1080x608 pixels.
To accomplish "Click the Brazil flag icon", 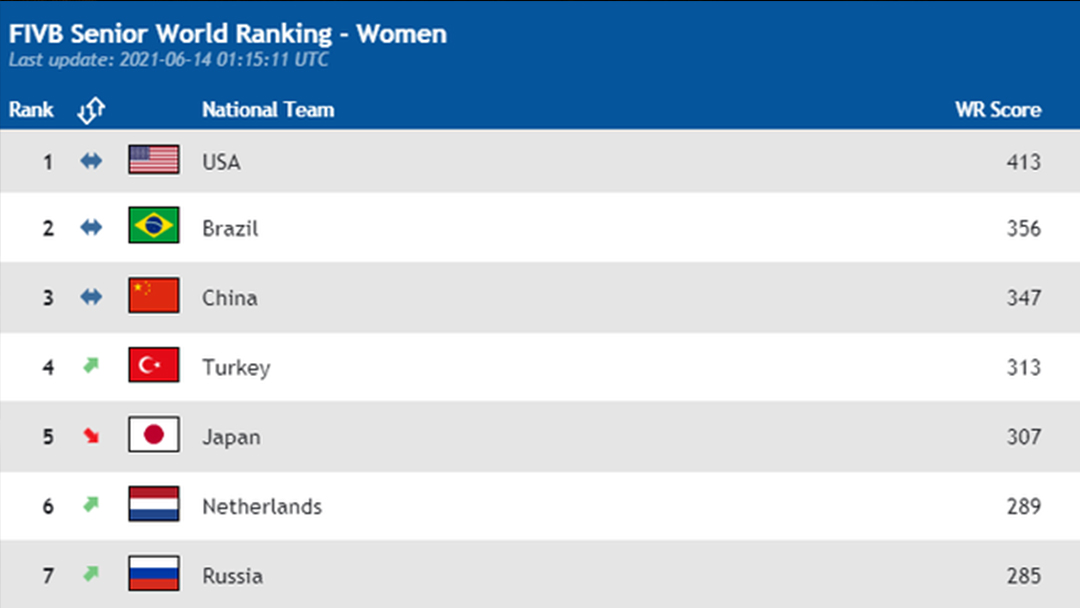I will pos(154,226).
